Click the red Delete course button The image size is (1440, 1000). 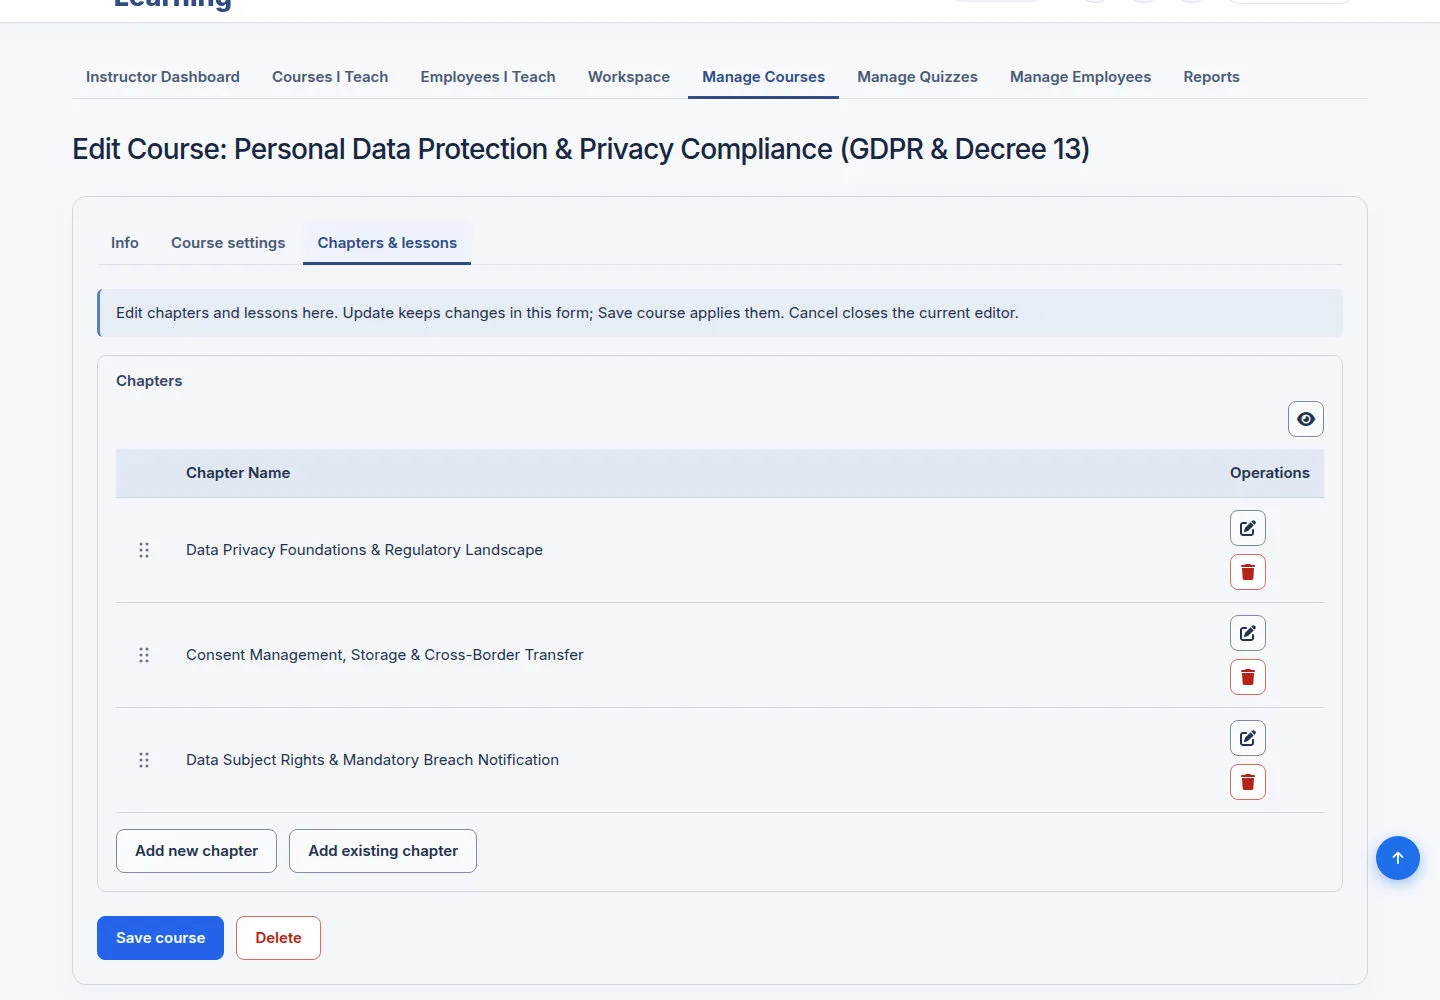pyautogui.click(x=278, y=938)
